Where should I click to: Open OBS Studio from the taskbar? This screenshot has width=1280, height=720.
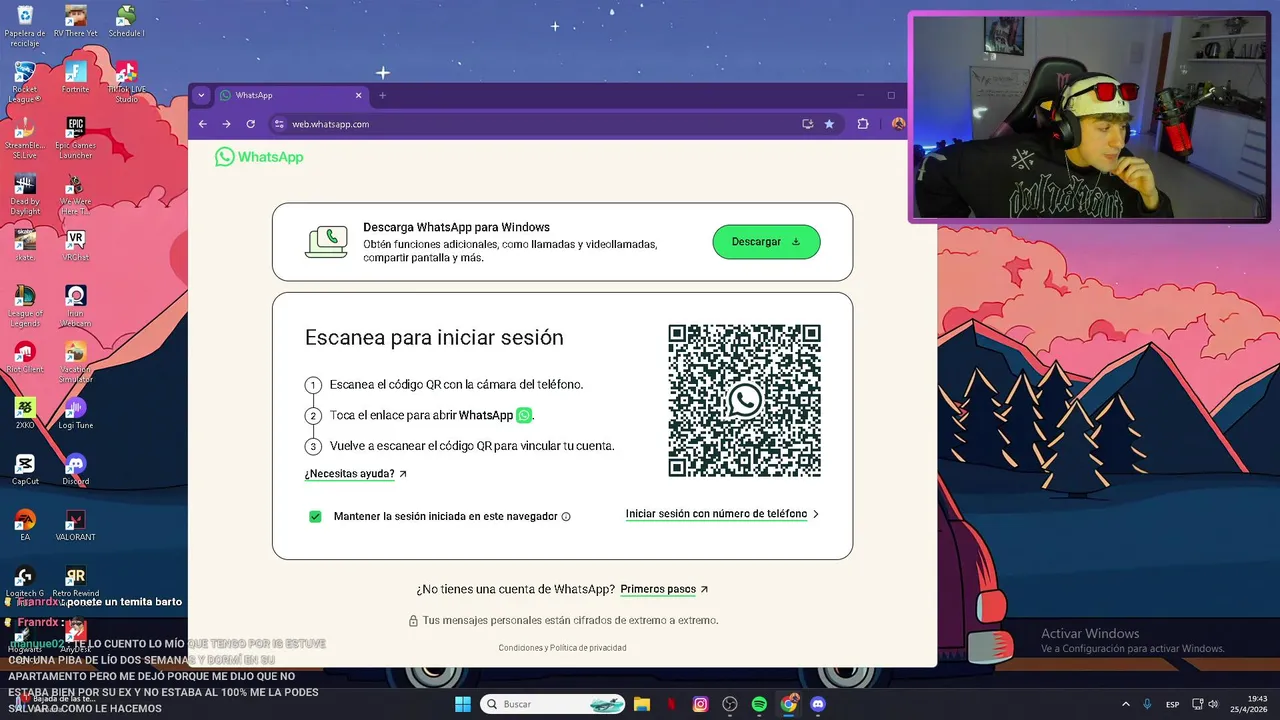tap(730, 704)
